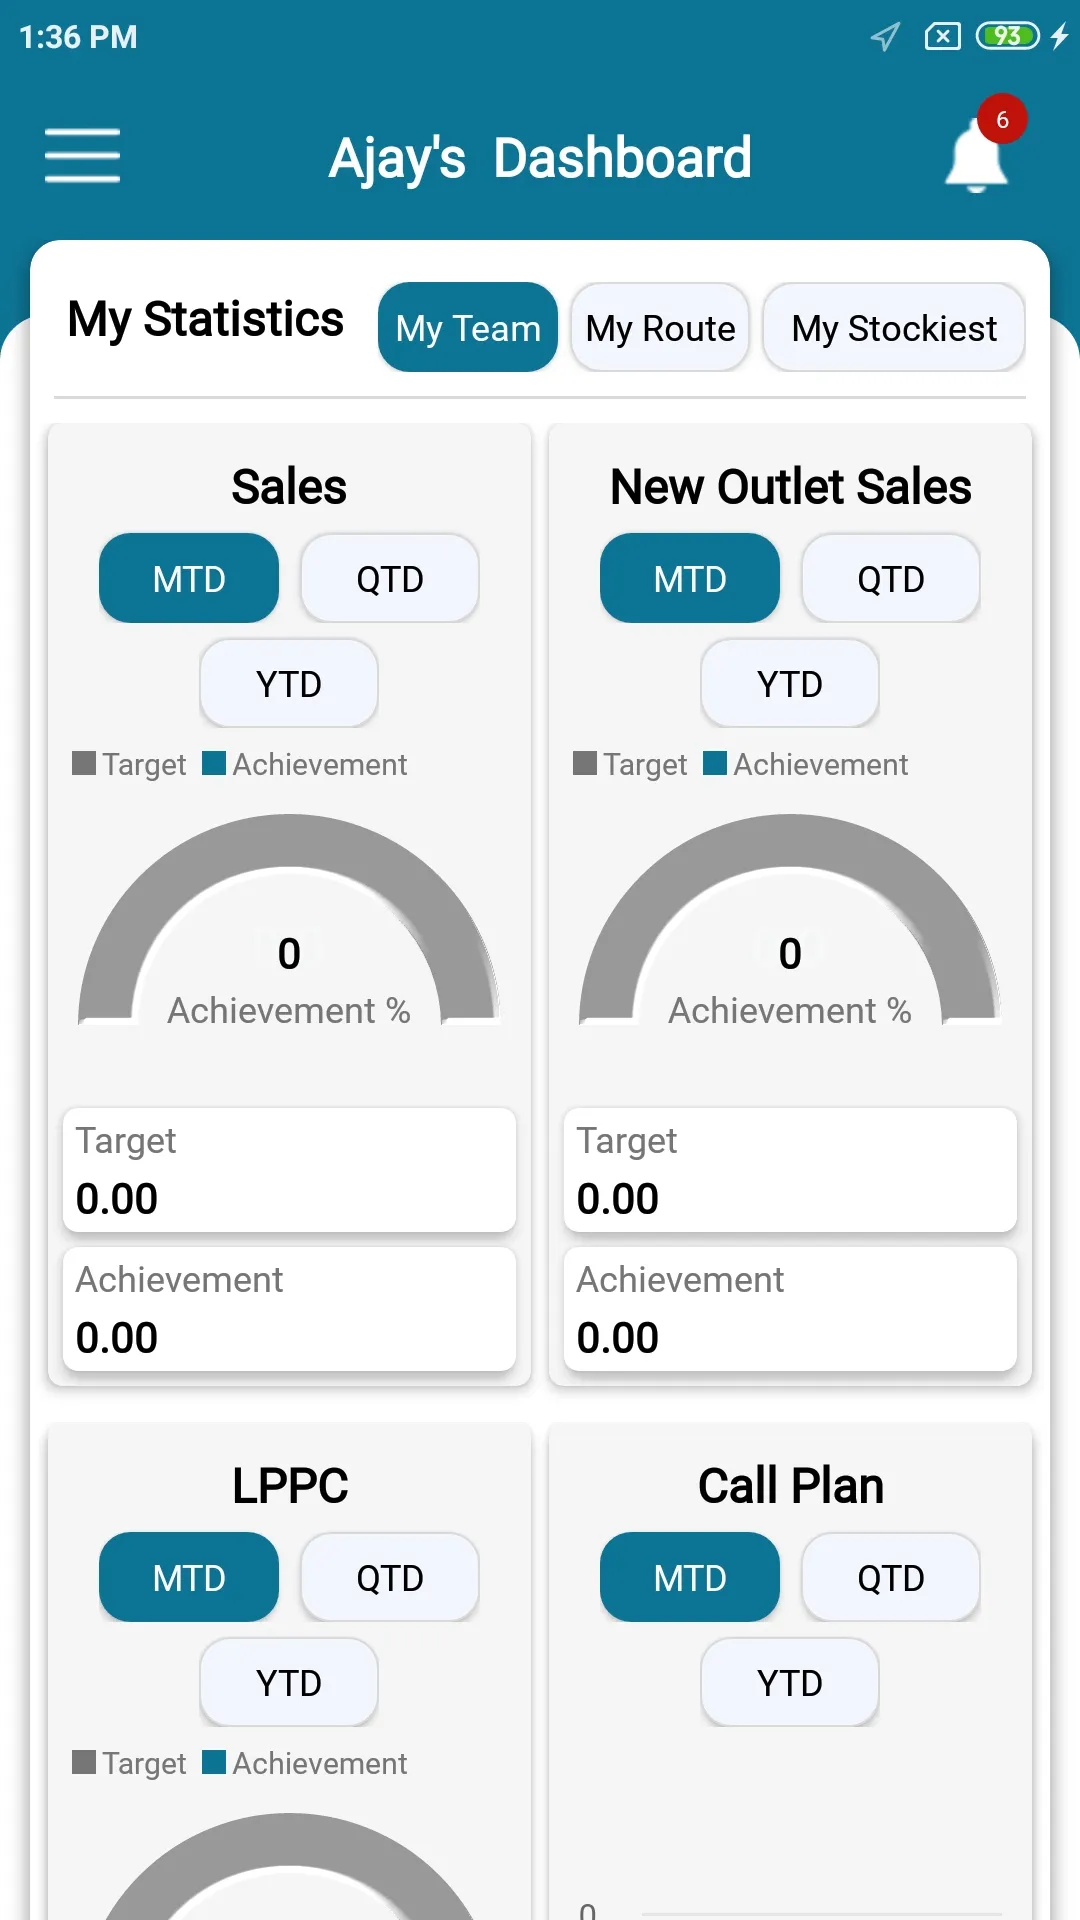
Task: Tap the Sales Target value box
Action: click(289, 1169)
